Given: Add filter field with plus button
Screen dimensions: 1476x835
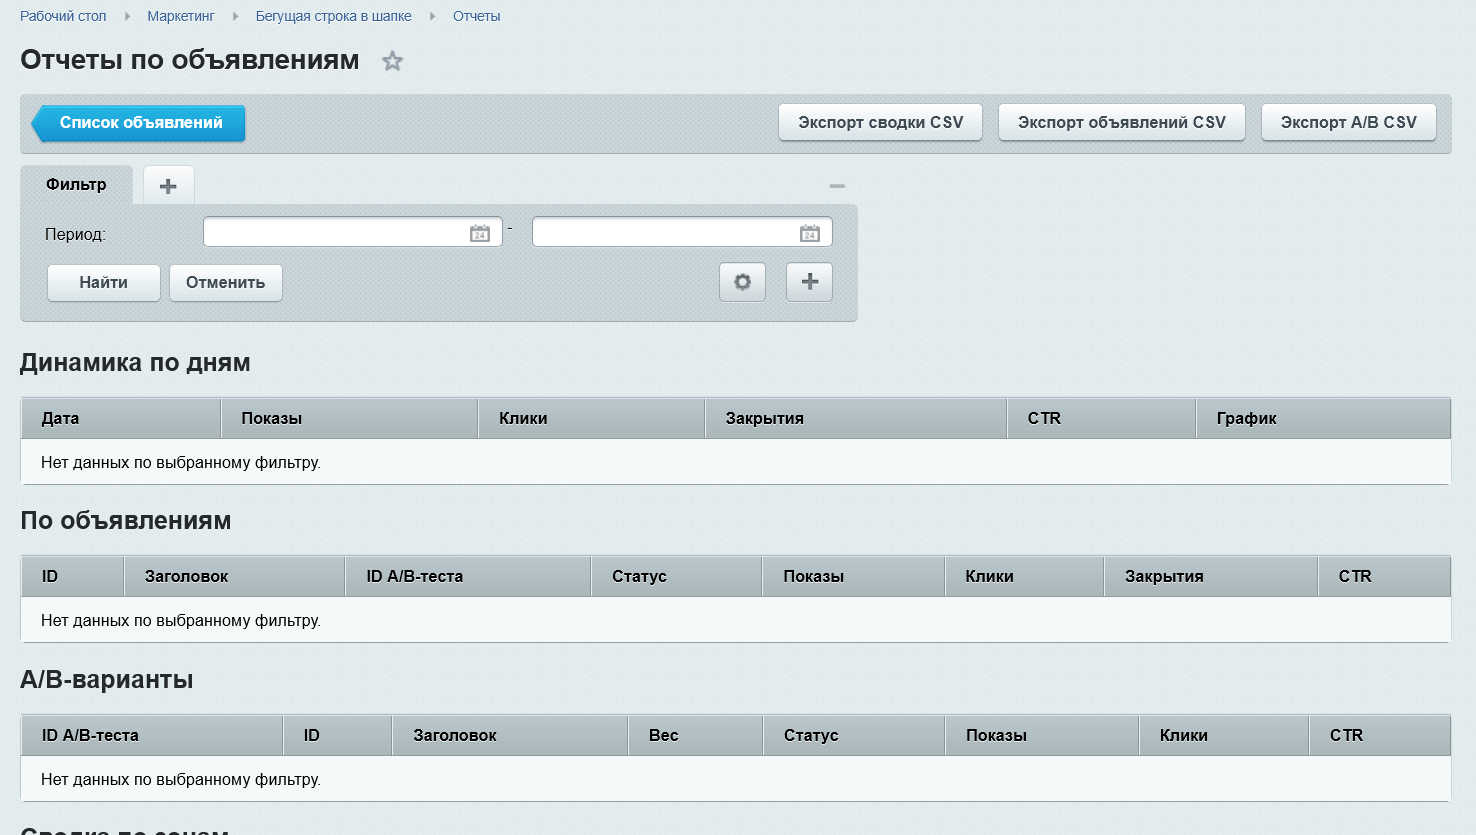Looking at the screenshot, I should 810,282.
